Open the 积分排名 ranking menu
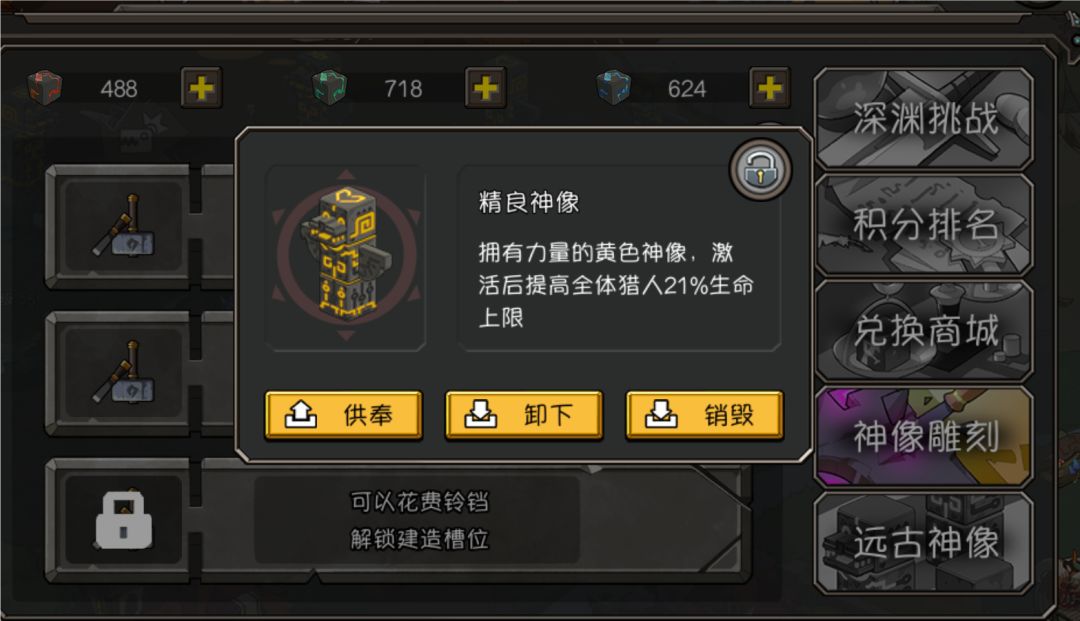This screenshot has height=621, width=1080. point(924,224)
